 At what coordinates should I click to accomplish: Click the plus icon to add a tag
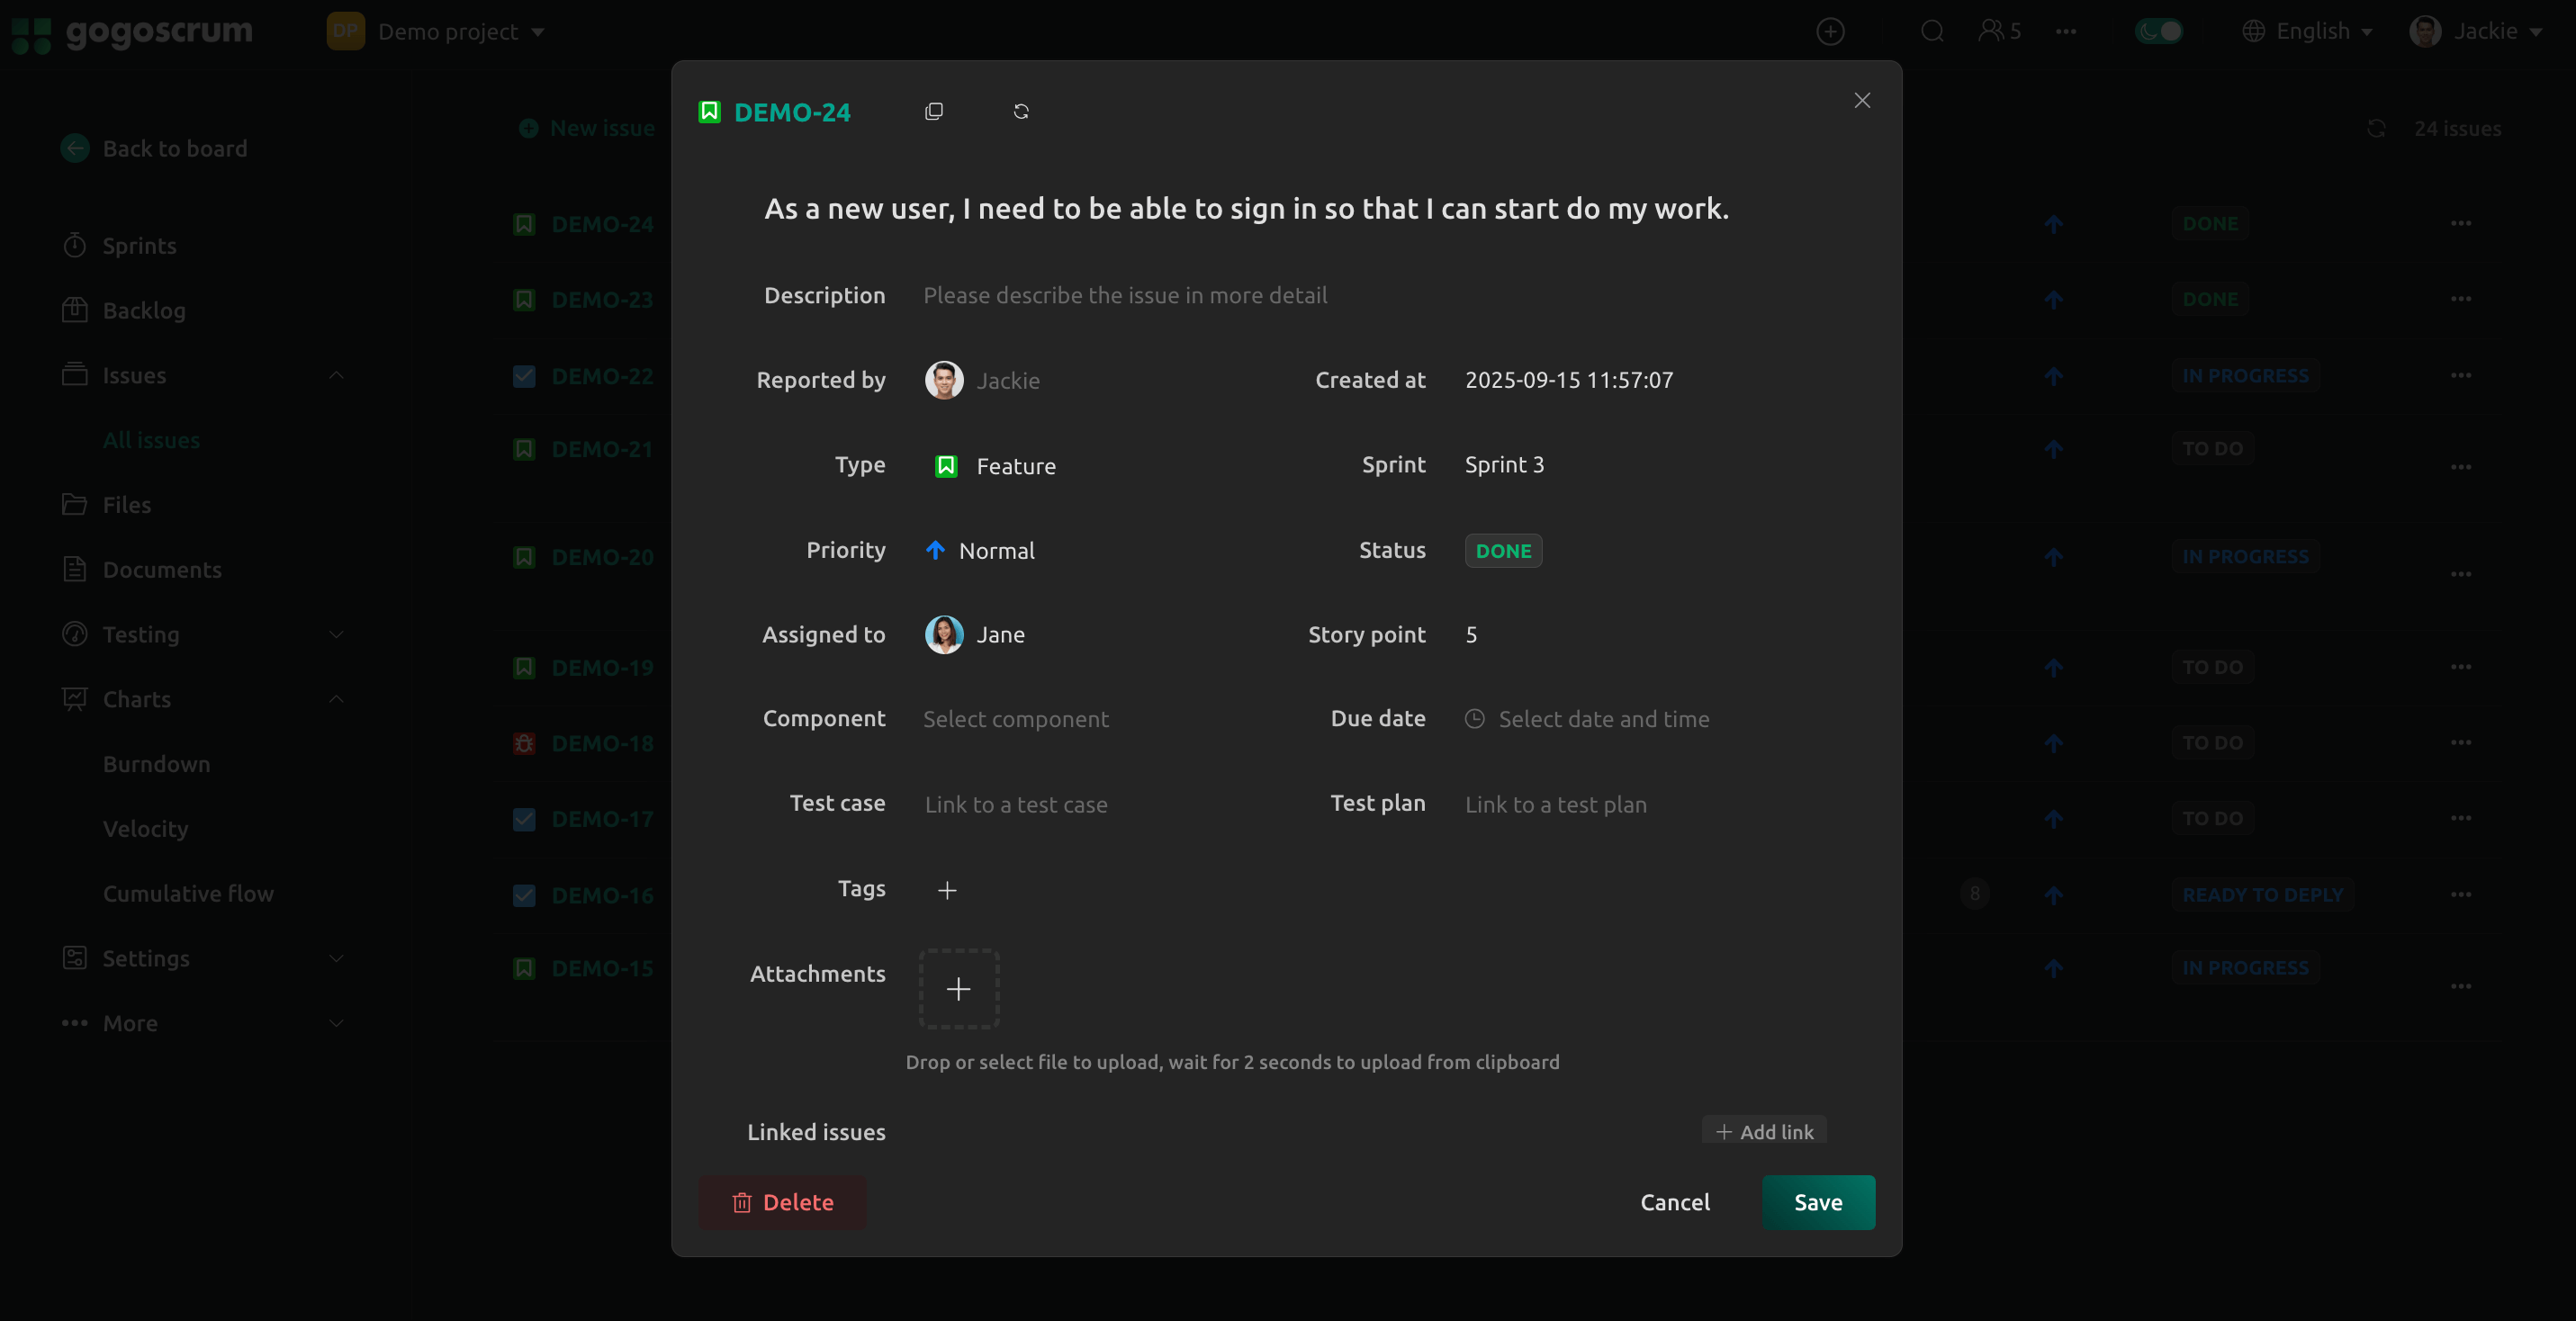[x=947, y=890]
